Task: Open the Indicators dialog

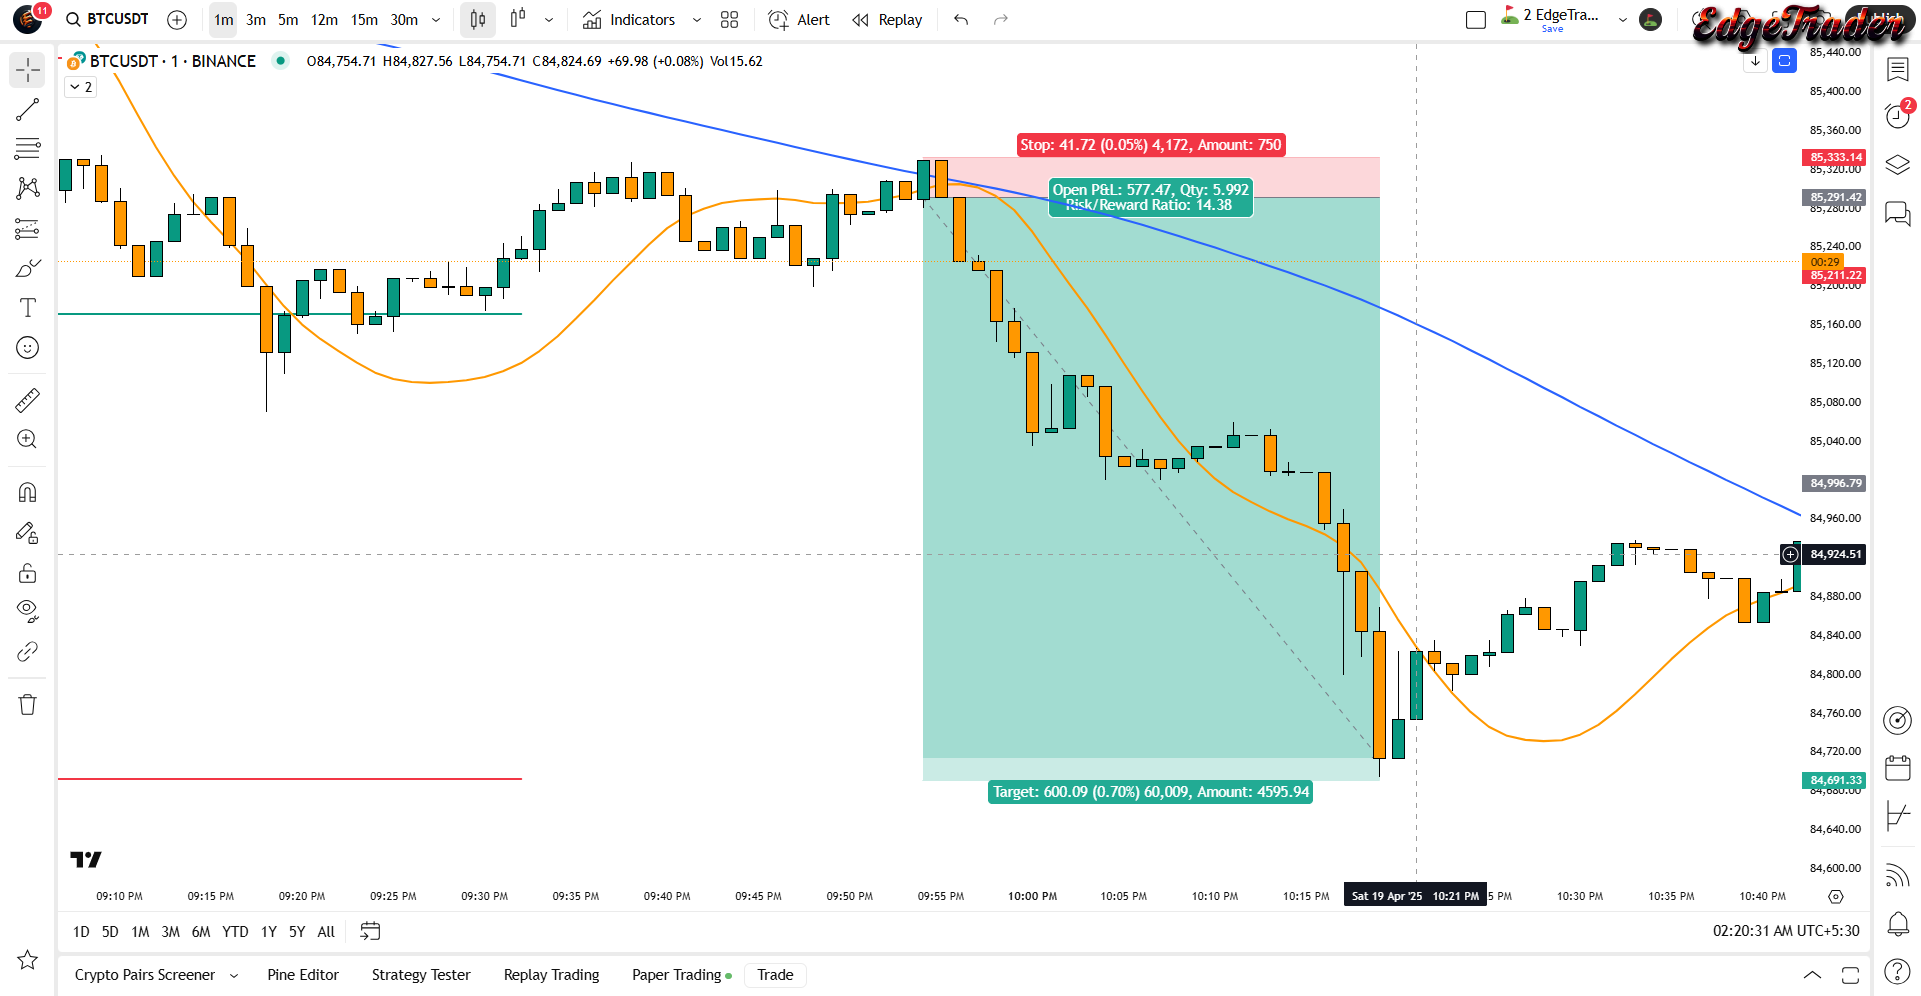Action: (629, 20)
